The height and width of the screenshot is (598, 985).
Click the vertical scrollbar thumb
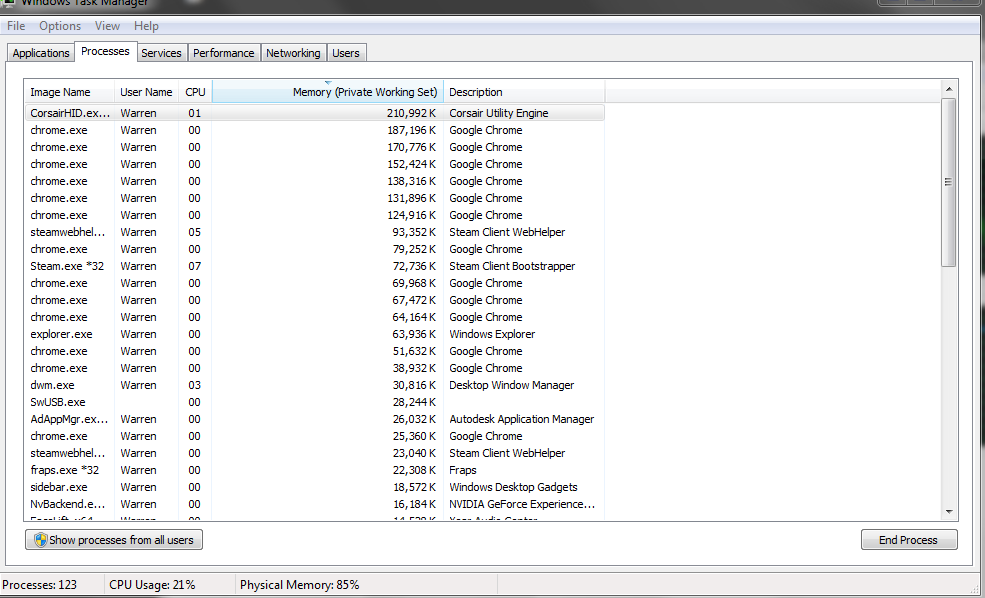coord(949,182)
